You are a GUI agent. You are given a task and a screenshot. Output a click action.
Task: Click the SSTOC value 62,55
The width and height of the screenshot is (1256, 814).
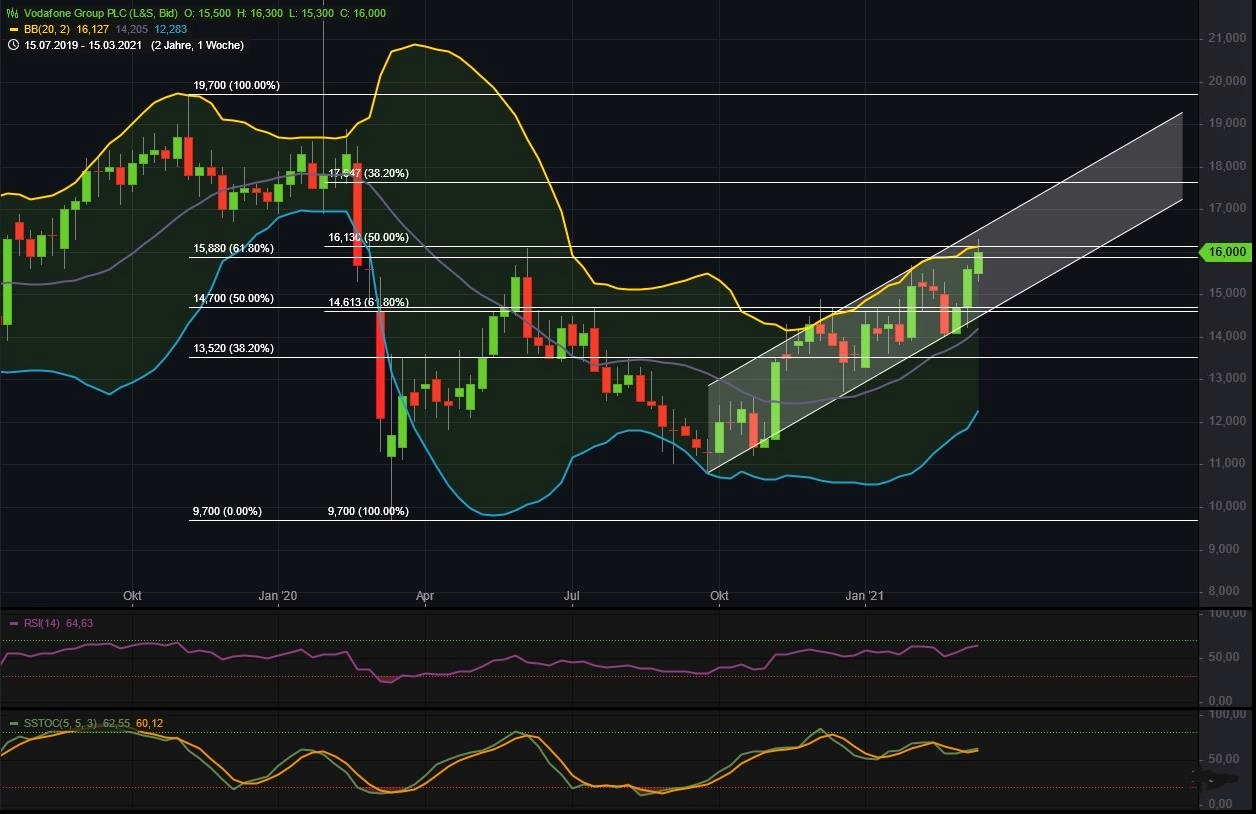117,723
